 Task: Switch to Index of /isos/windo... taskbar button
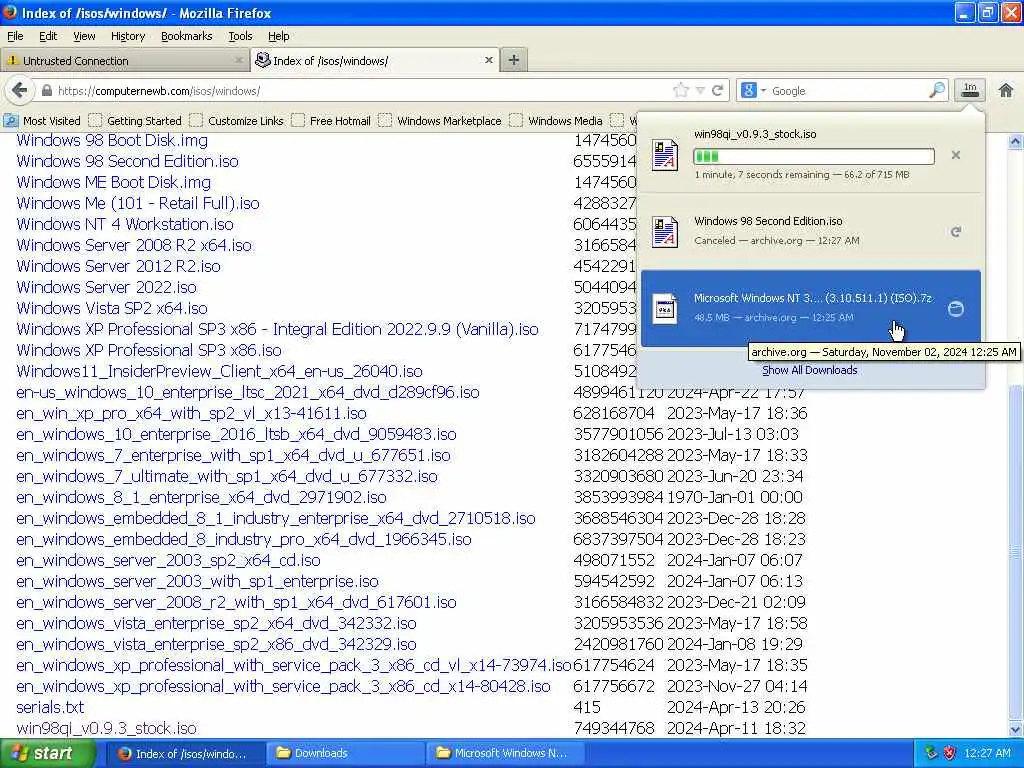[185, 753]
